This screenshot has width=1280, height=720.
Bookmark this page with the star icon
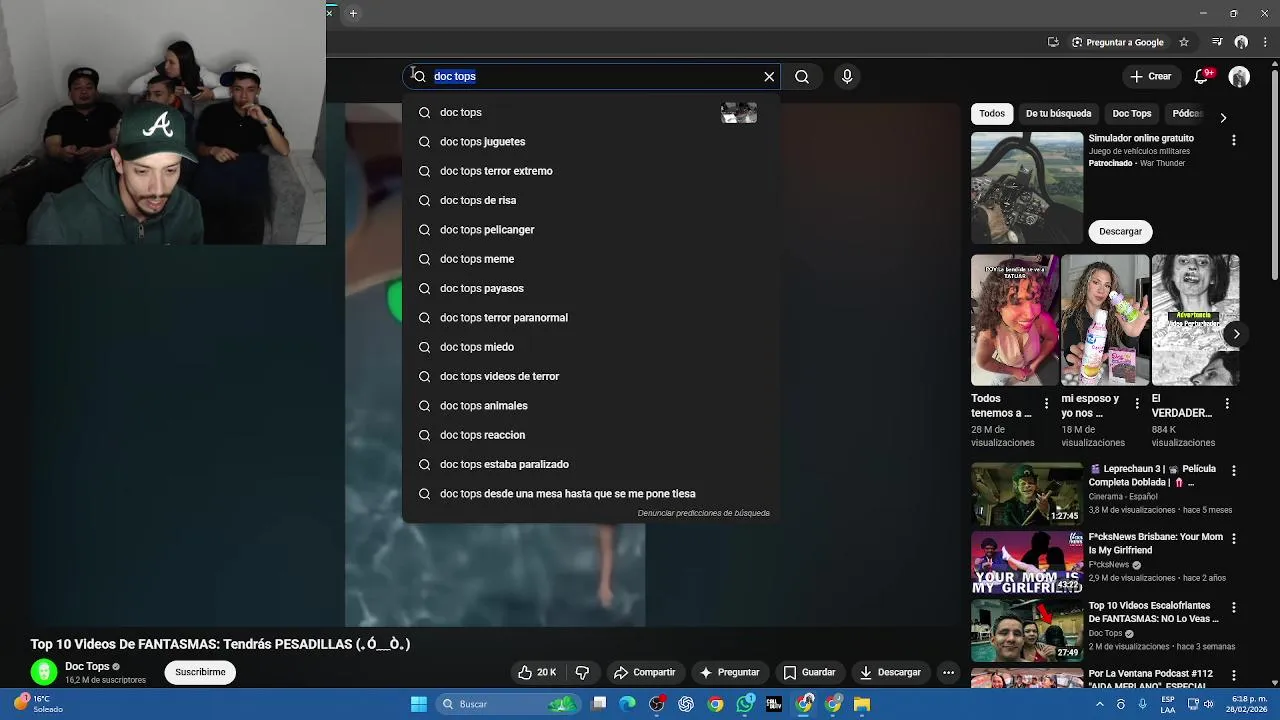pos(1184,42)
